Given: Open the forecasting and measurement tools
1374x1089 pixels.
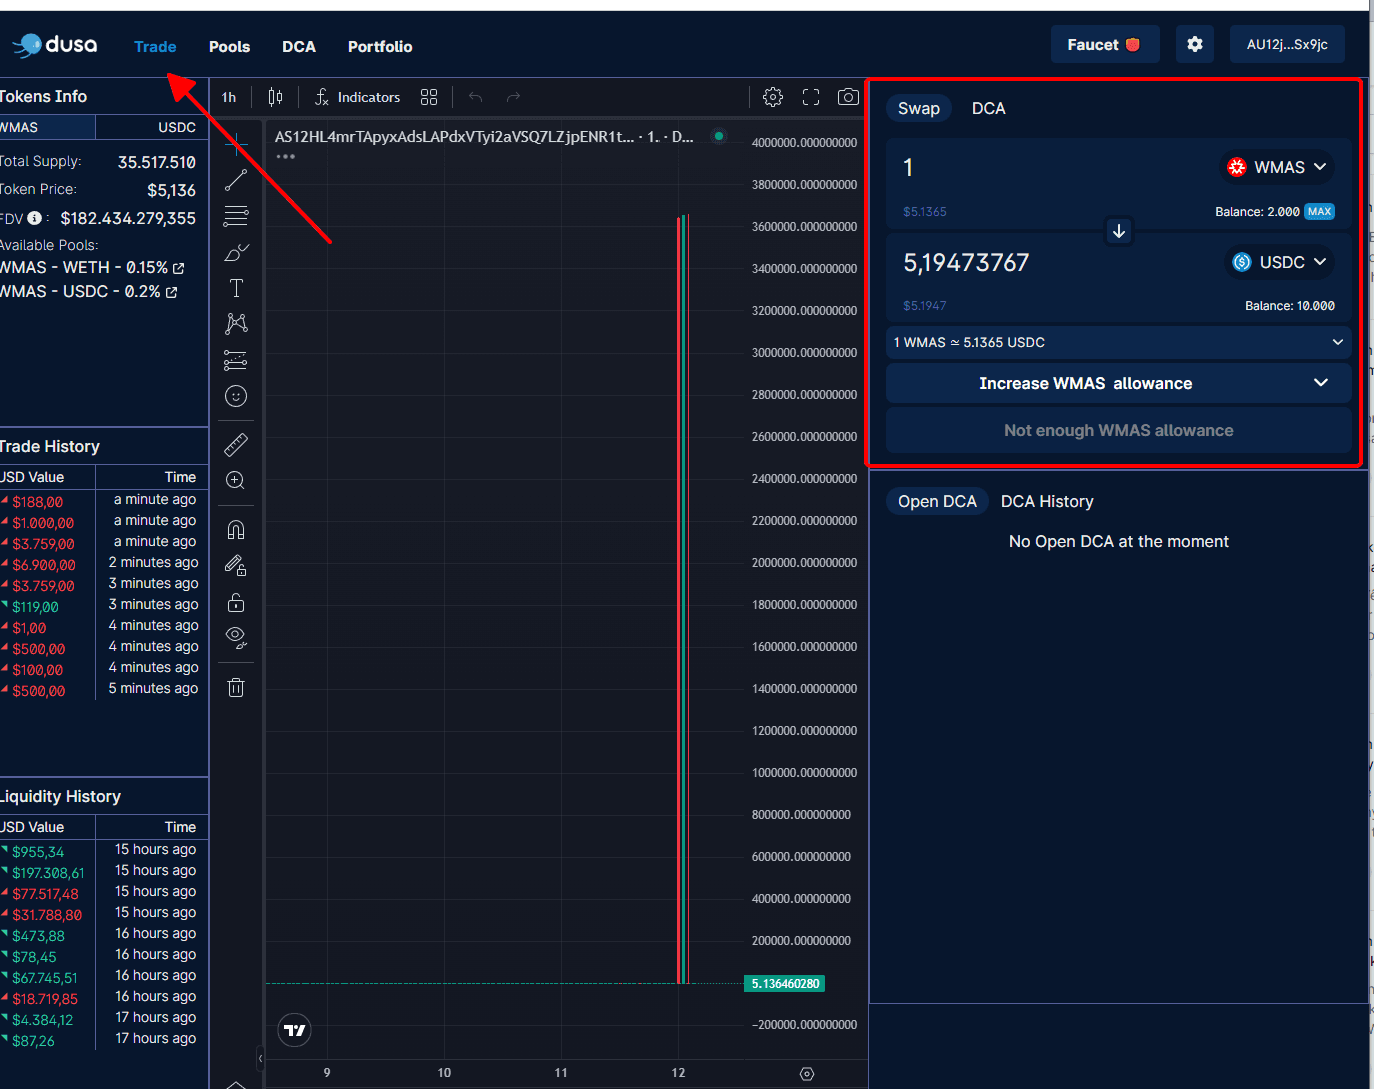Looking at the screenshot, I should (236, 360).
